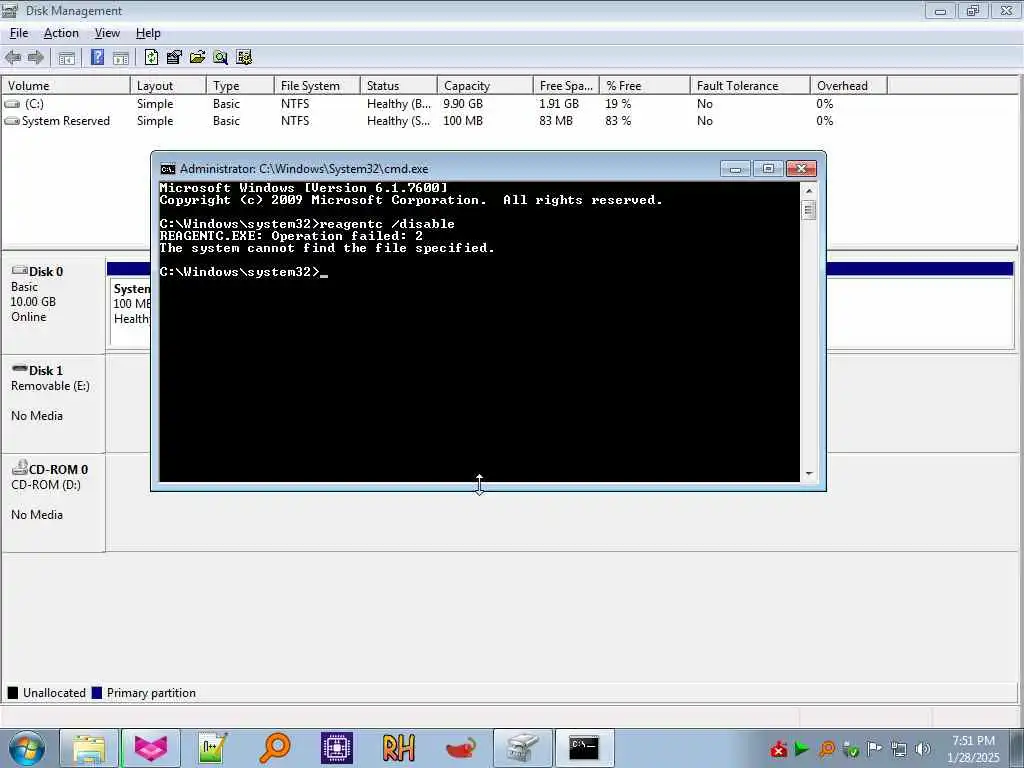The height and width of the screenshot is (768, 1024).
Task: Toggle the Show/Hide Console Tree toolbar icon
Action: (67, 57)
